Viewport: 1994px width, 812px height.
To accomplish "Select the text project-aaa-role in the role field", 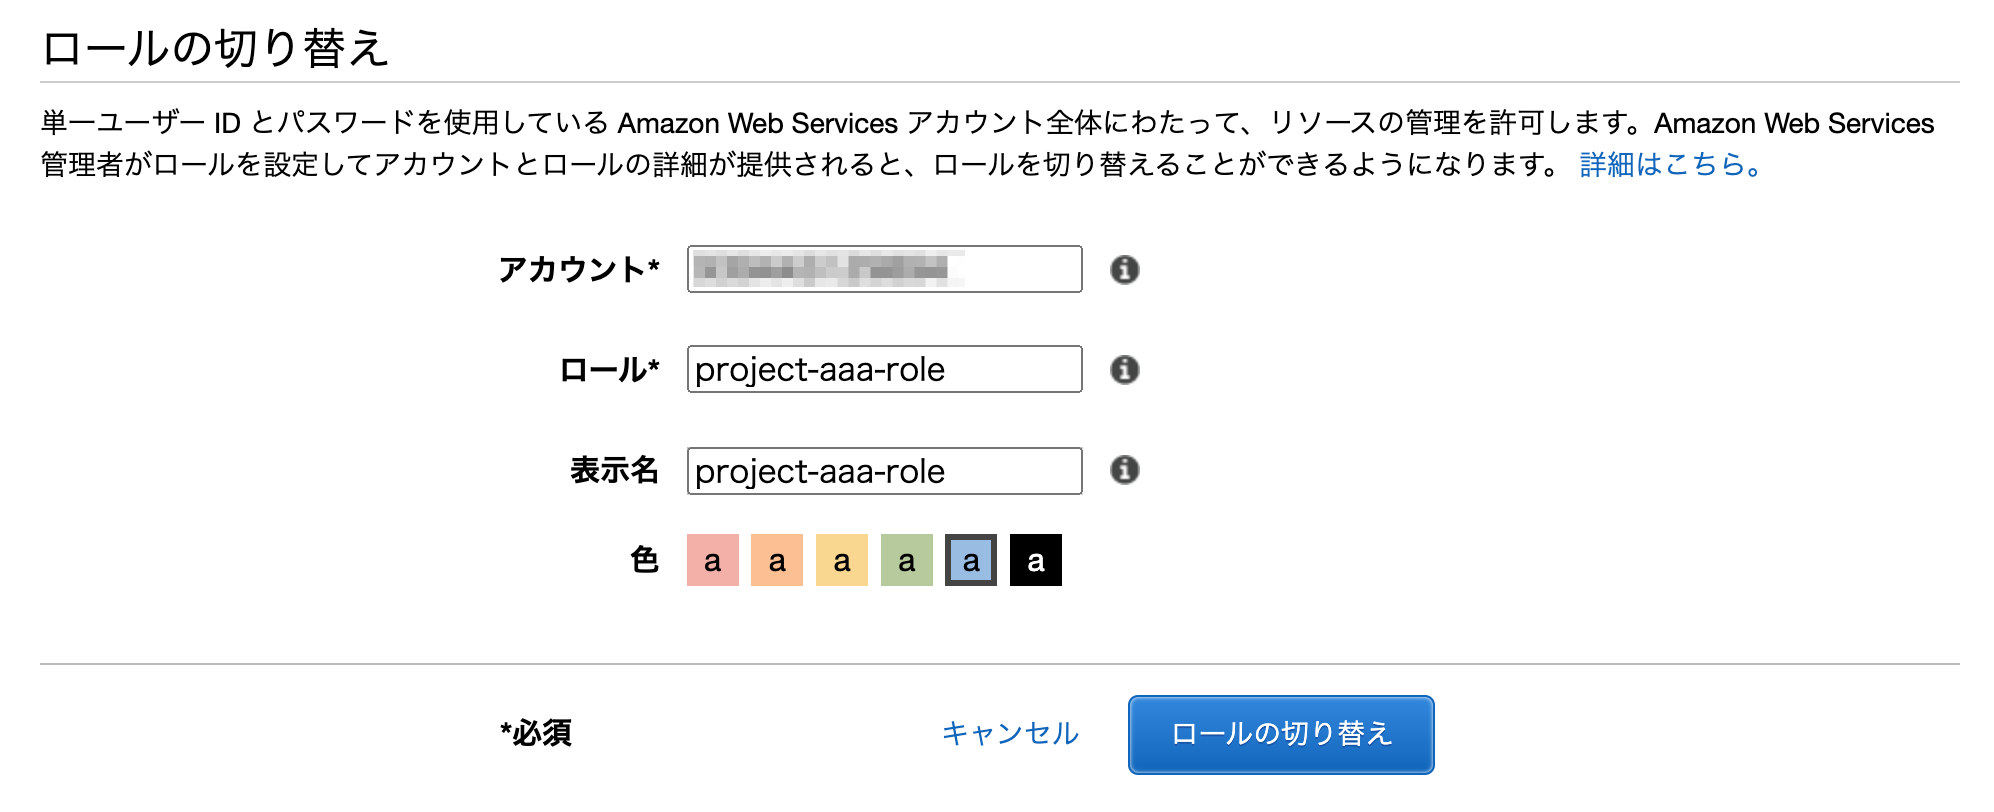I will pos(819,369).
